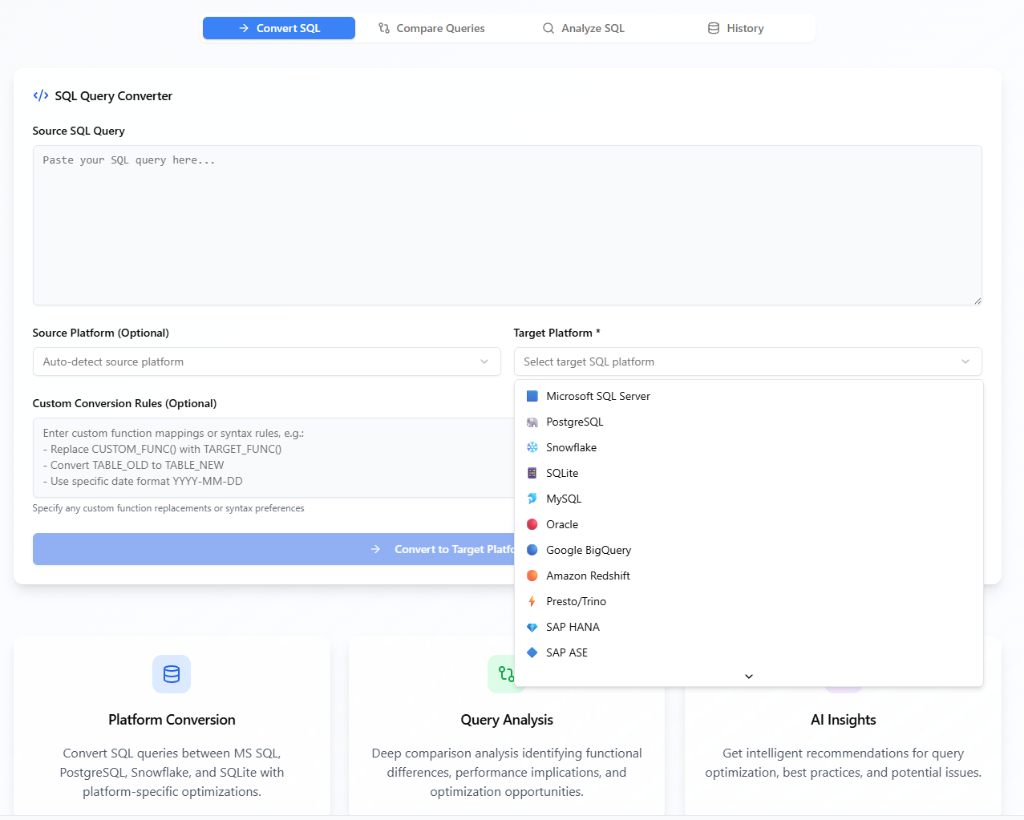Click the Source SQL Query label
1024x820 pixels.
coord(79,131)
